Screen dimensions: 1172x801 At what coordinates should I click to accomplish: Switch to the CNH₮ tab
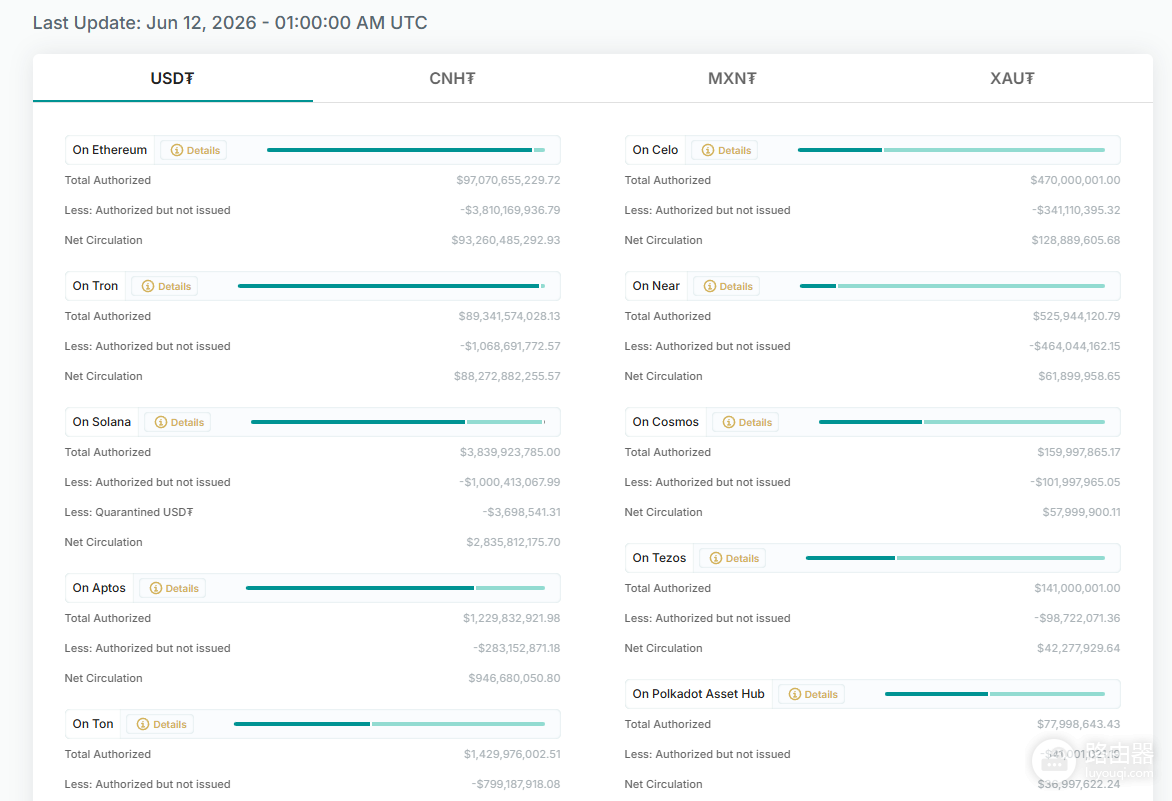point(452,78)
